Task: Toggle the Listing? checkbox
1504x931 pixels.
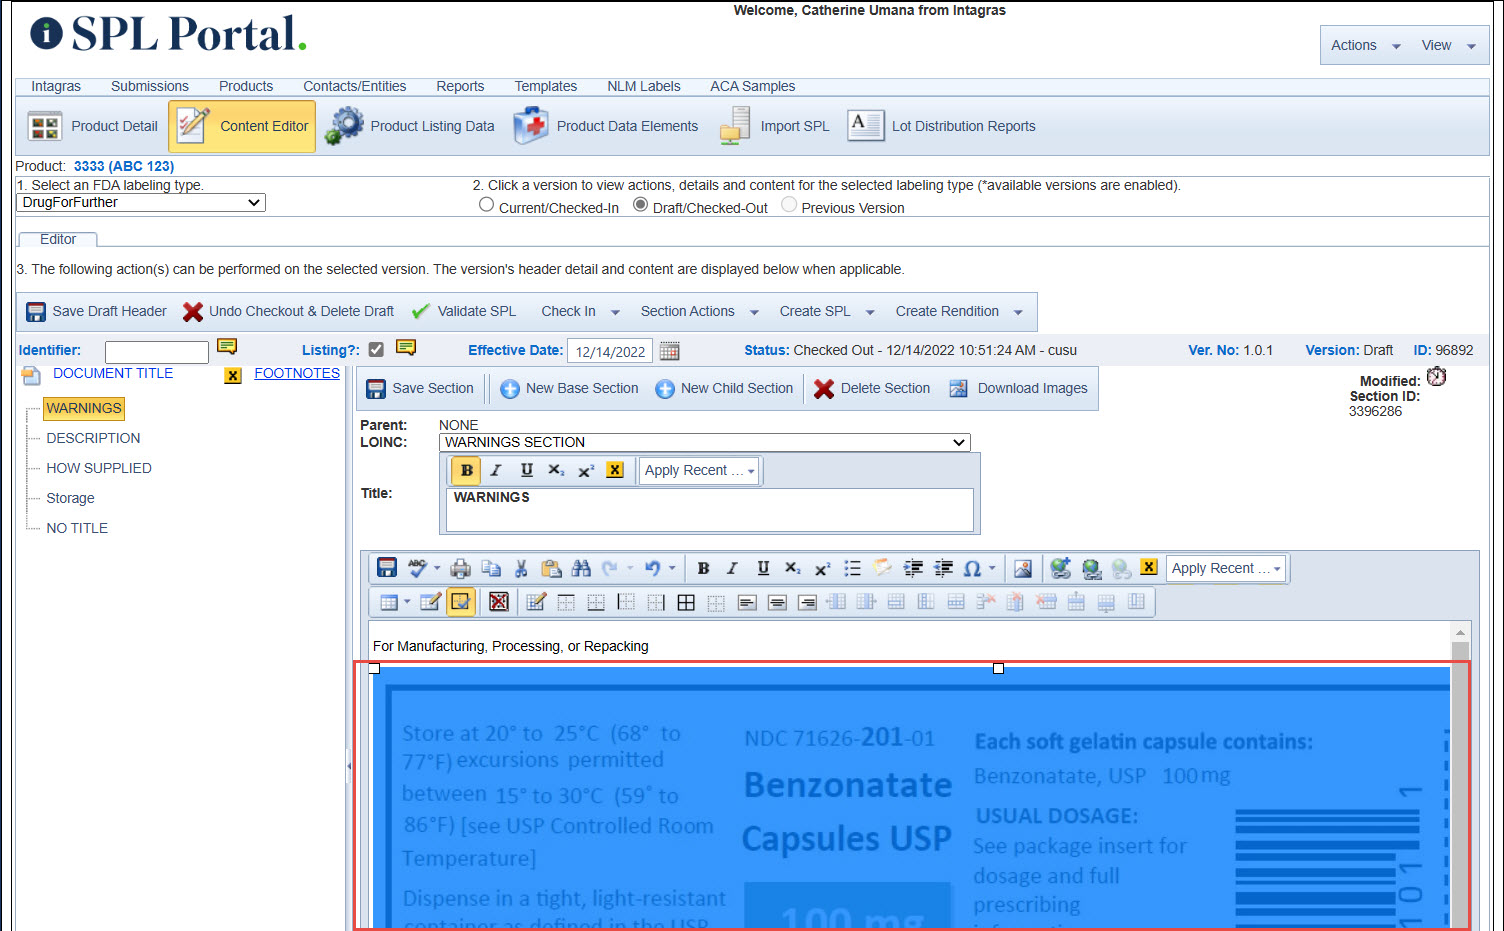Action: [x=376, y=349]
